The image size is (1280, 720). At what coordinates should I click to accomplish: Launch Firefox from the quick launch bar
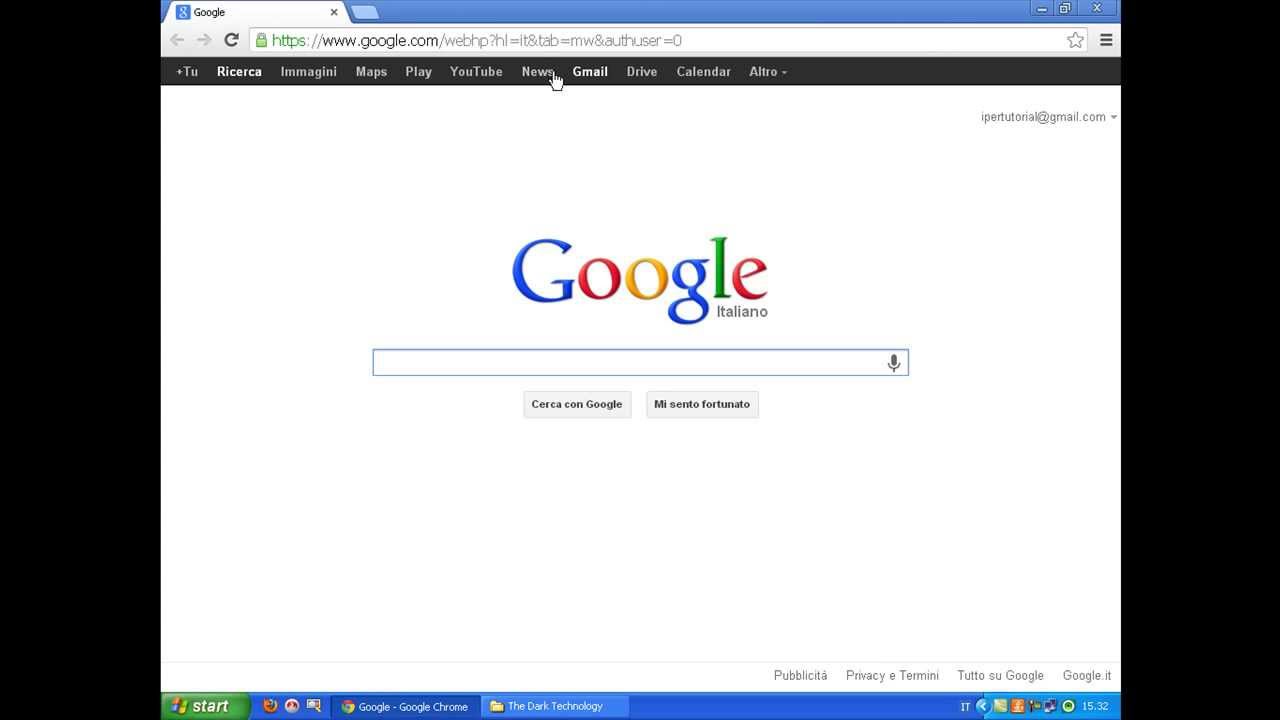coord(270,706)
